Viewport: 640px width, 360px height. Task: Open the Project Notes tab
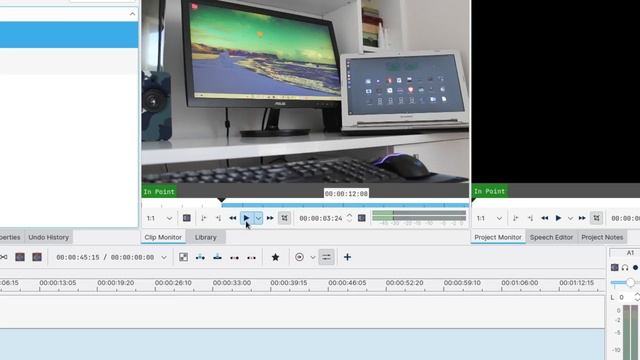602,237
